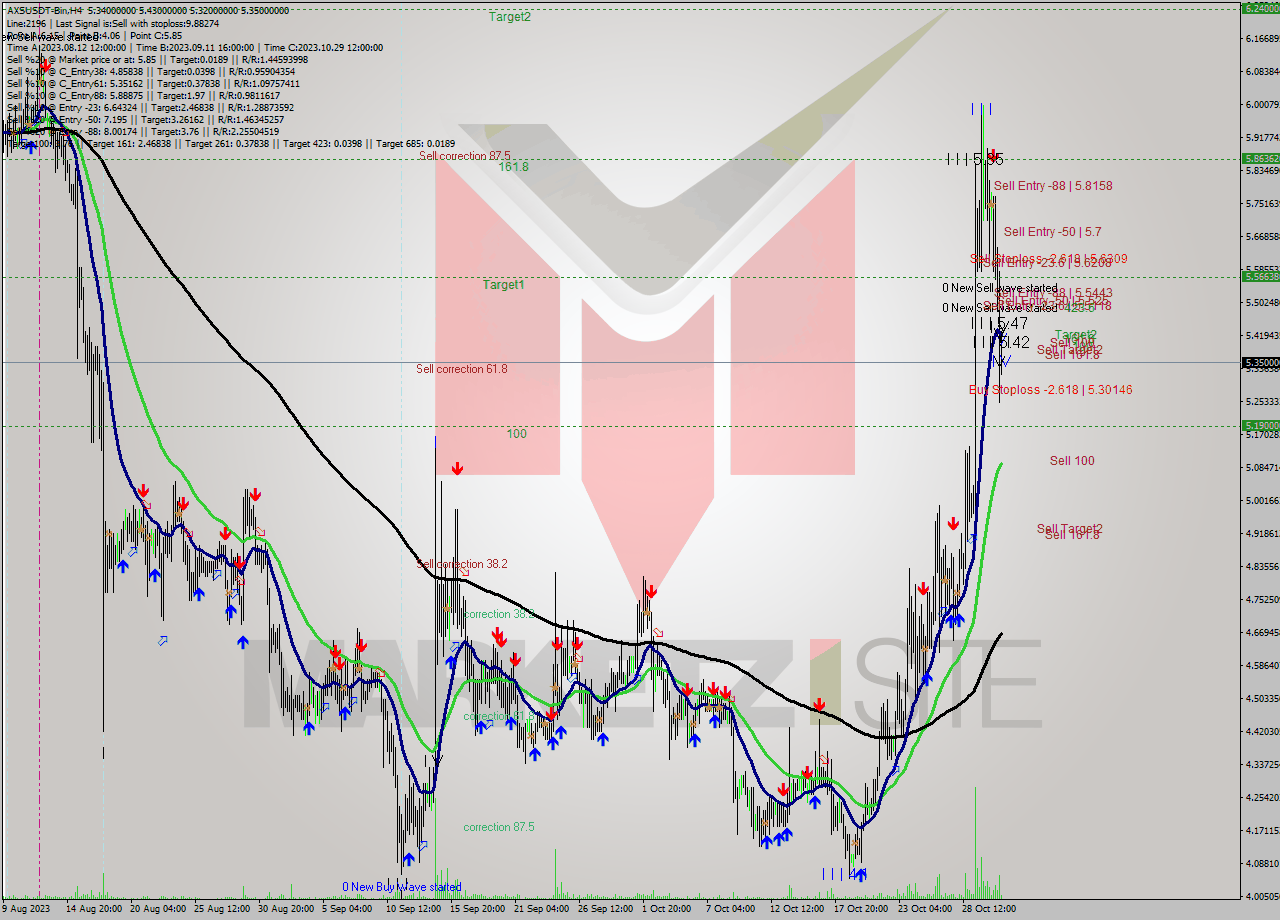Viewport: 1280px width, 920px height.
Task: Click the green 5.19000 price tag
Action: tap(1260, 425)
